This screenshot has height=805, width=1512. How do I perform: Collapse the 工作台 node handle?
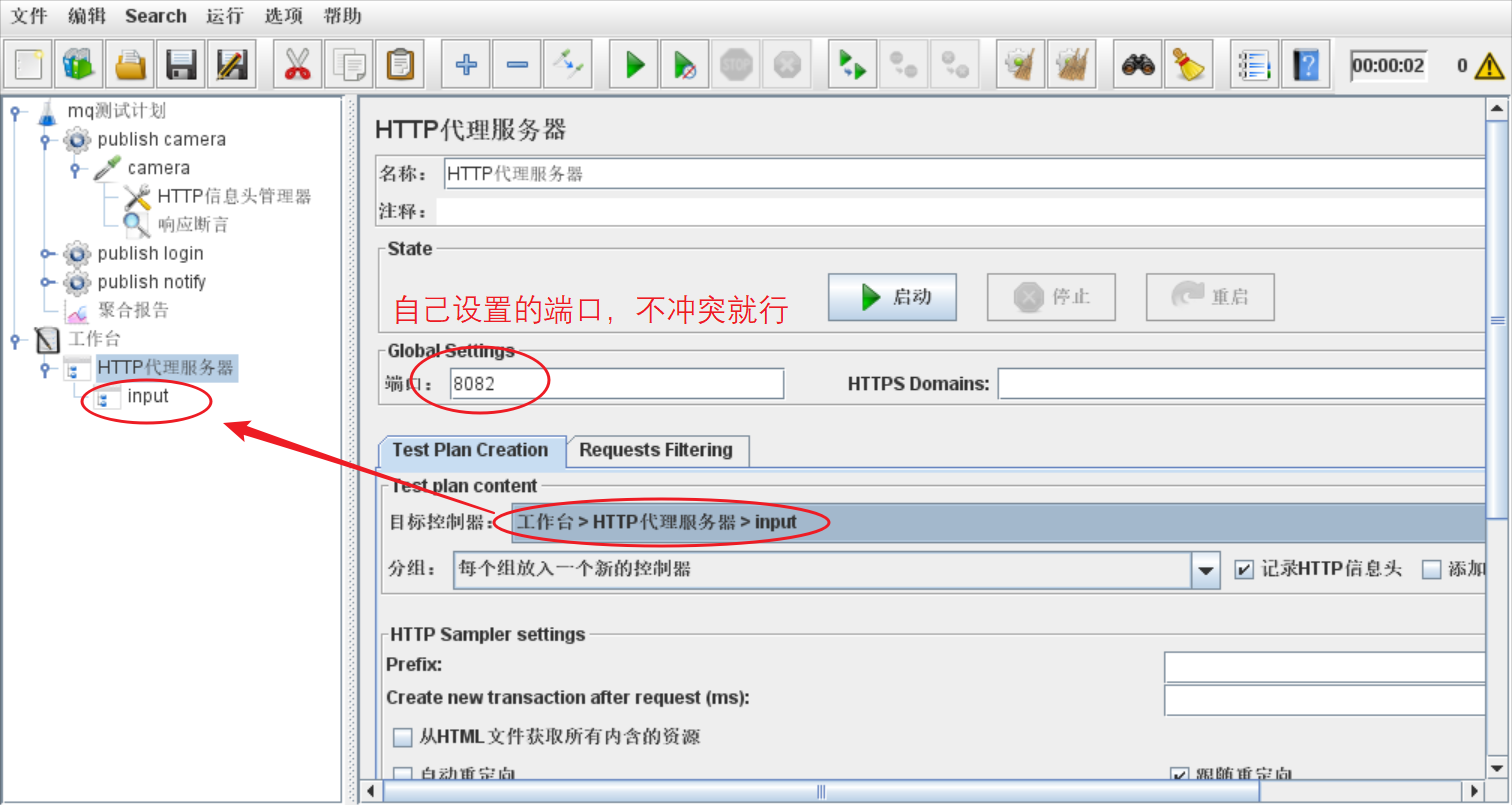click(x=15, y=340)
